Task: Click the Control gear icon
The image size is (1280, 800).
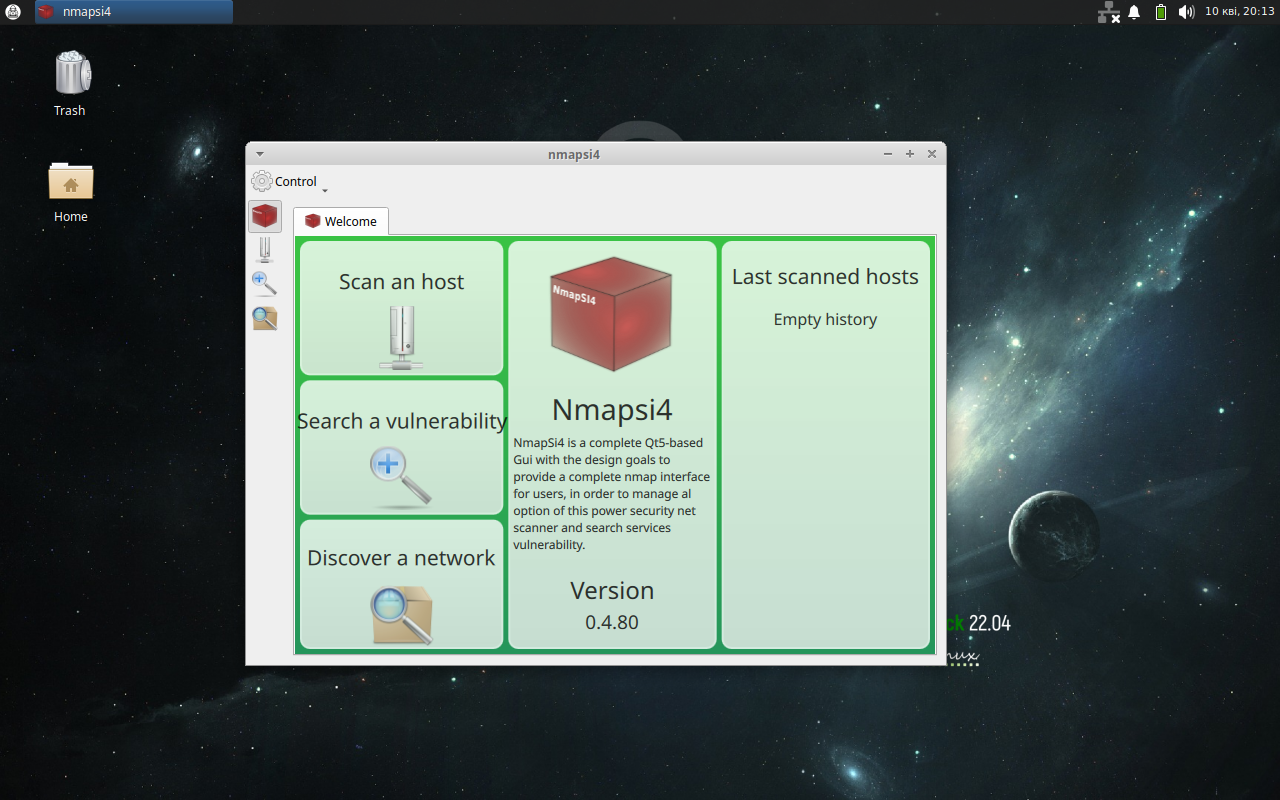Action: (262, 181)
